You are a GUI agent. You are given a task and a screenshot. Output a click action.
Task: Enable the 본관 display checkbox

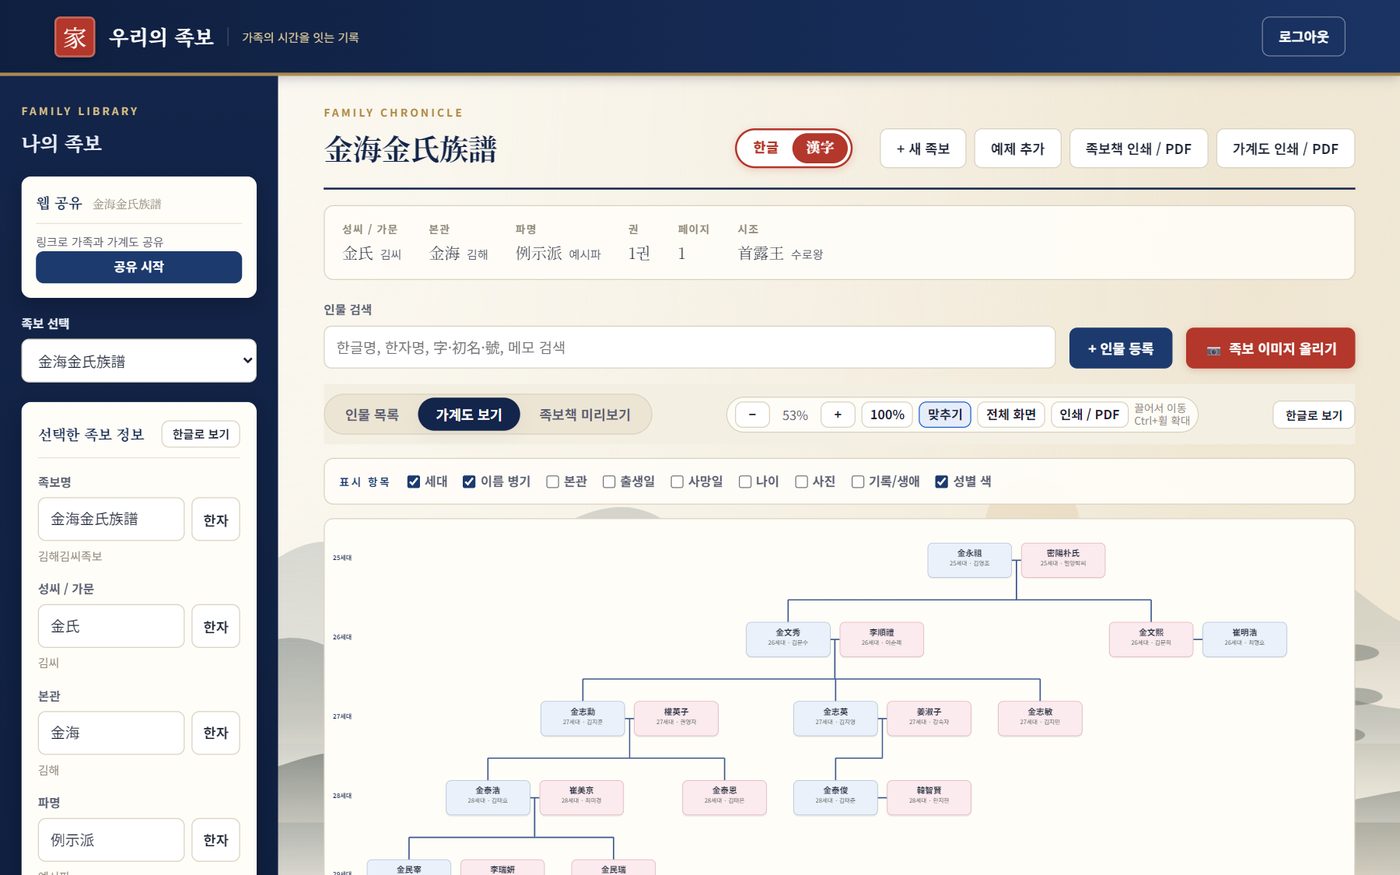553,482
